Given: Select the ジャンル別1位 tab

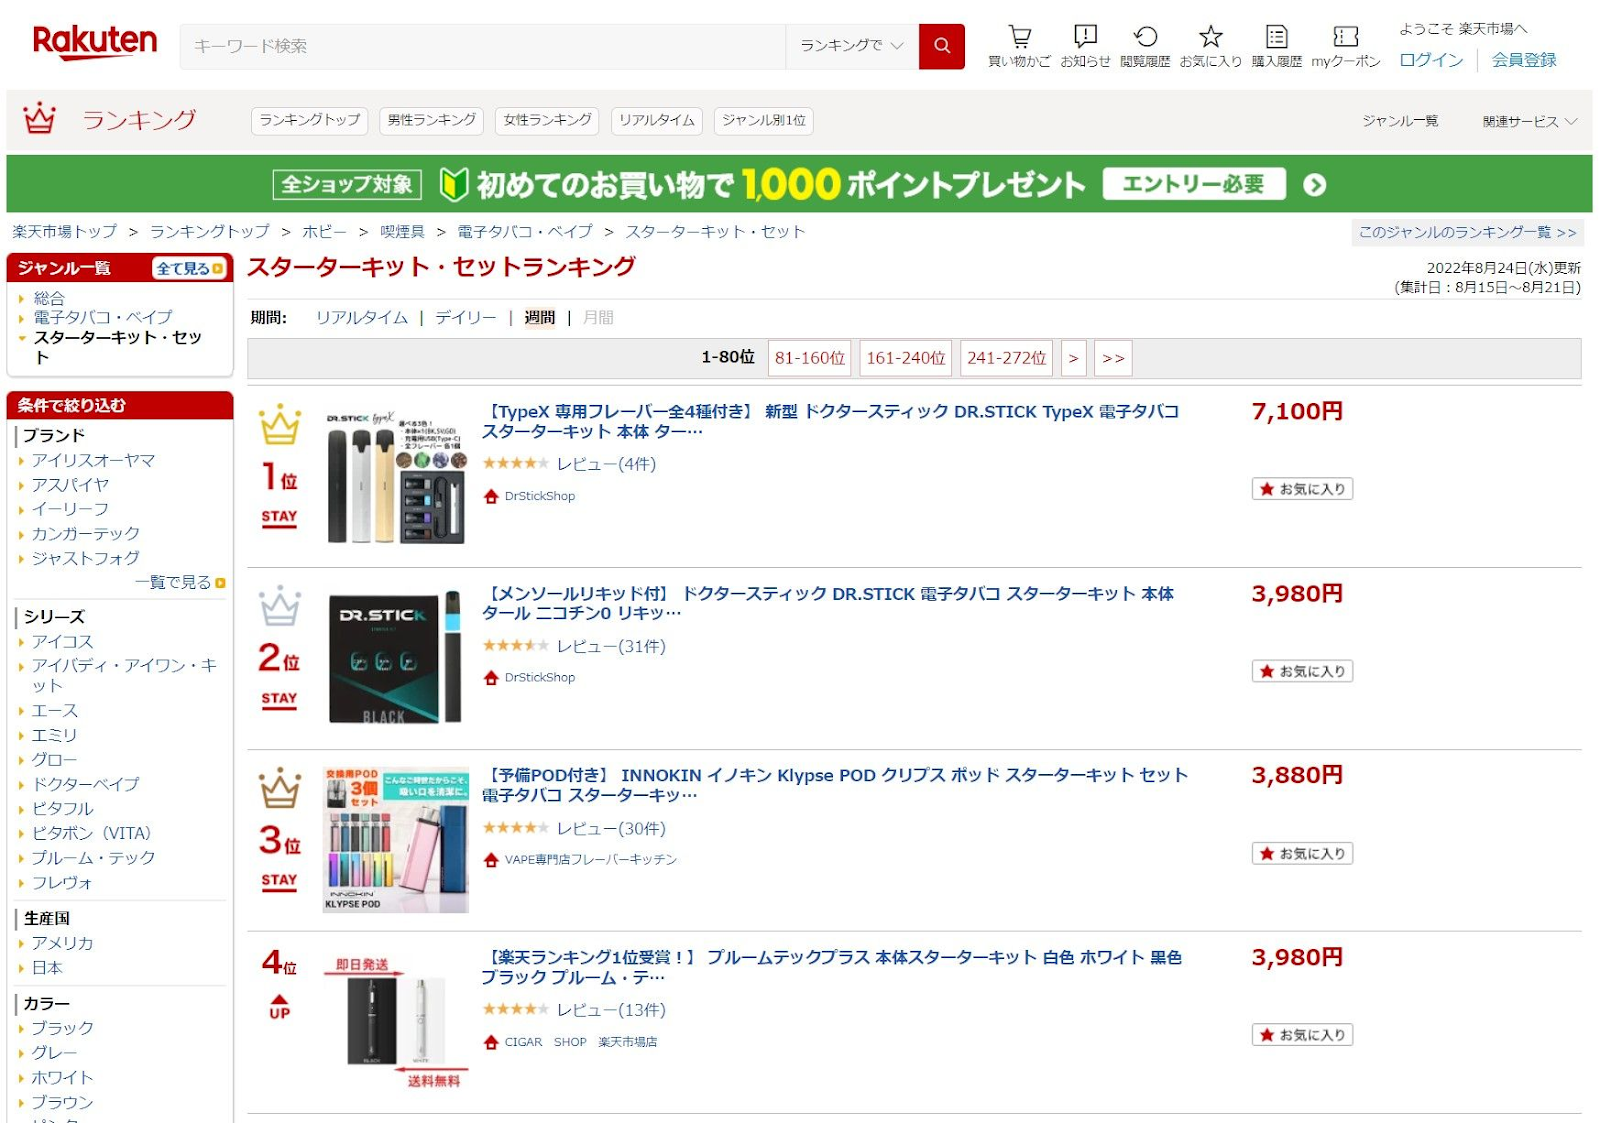Looking at the screenshot, I should [764, 120].
